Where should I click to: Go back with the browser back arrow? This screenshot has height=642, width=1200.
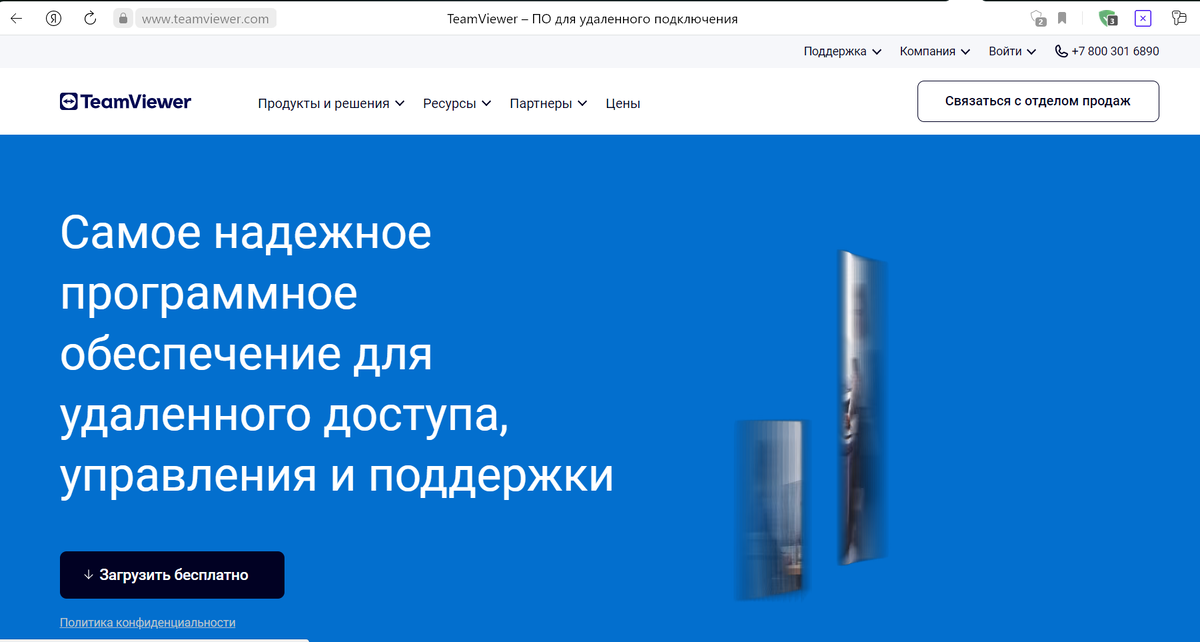click(16, 18)
